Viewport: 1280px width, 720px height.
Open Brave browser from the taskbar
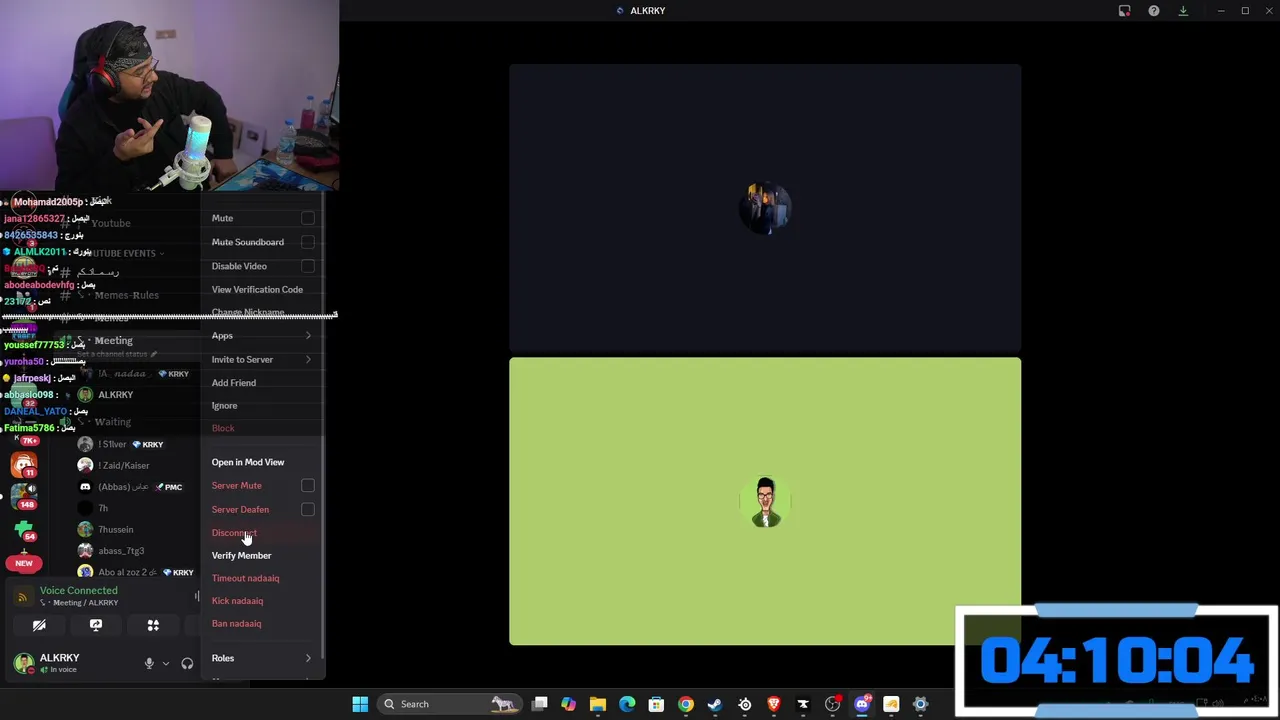(774, 704)
